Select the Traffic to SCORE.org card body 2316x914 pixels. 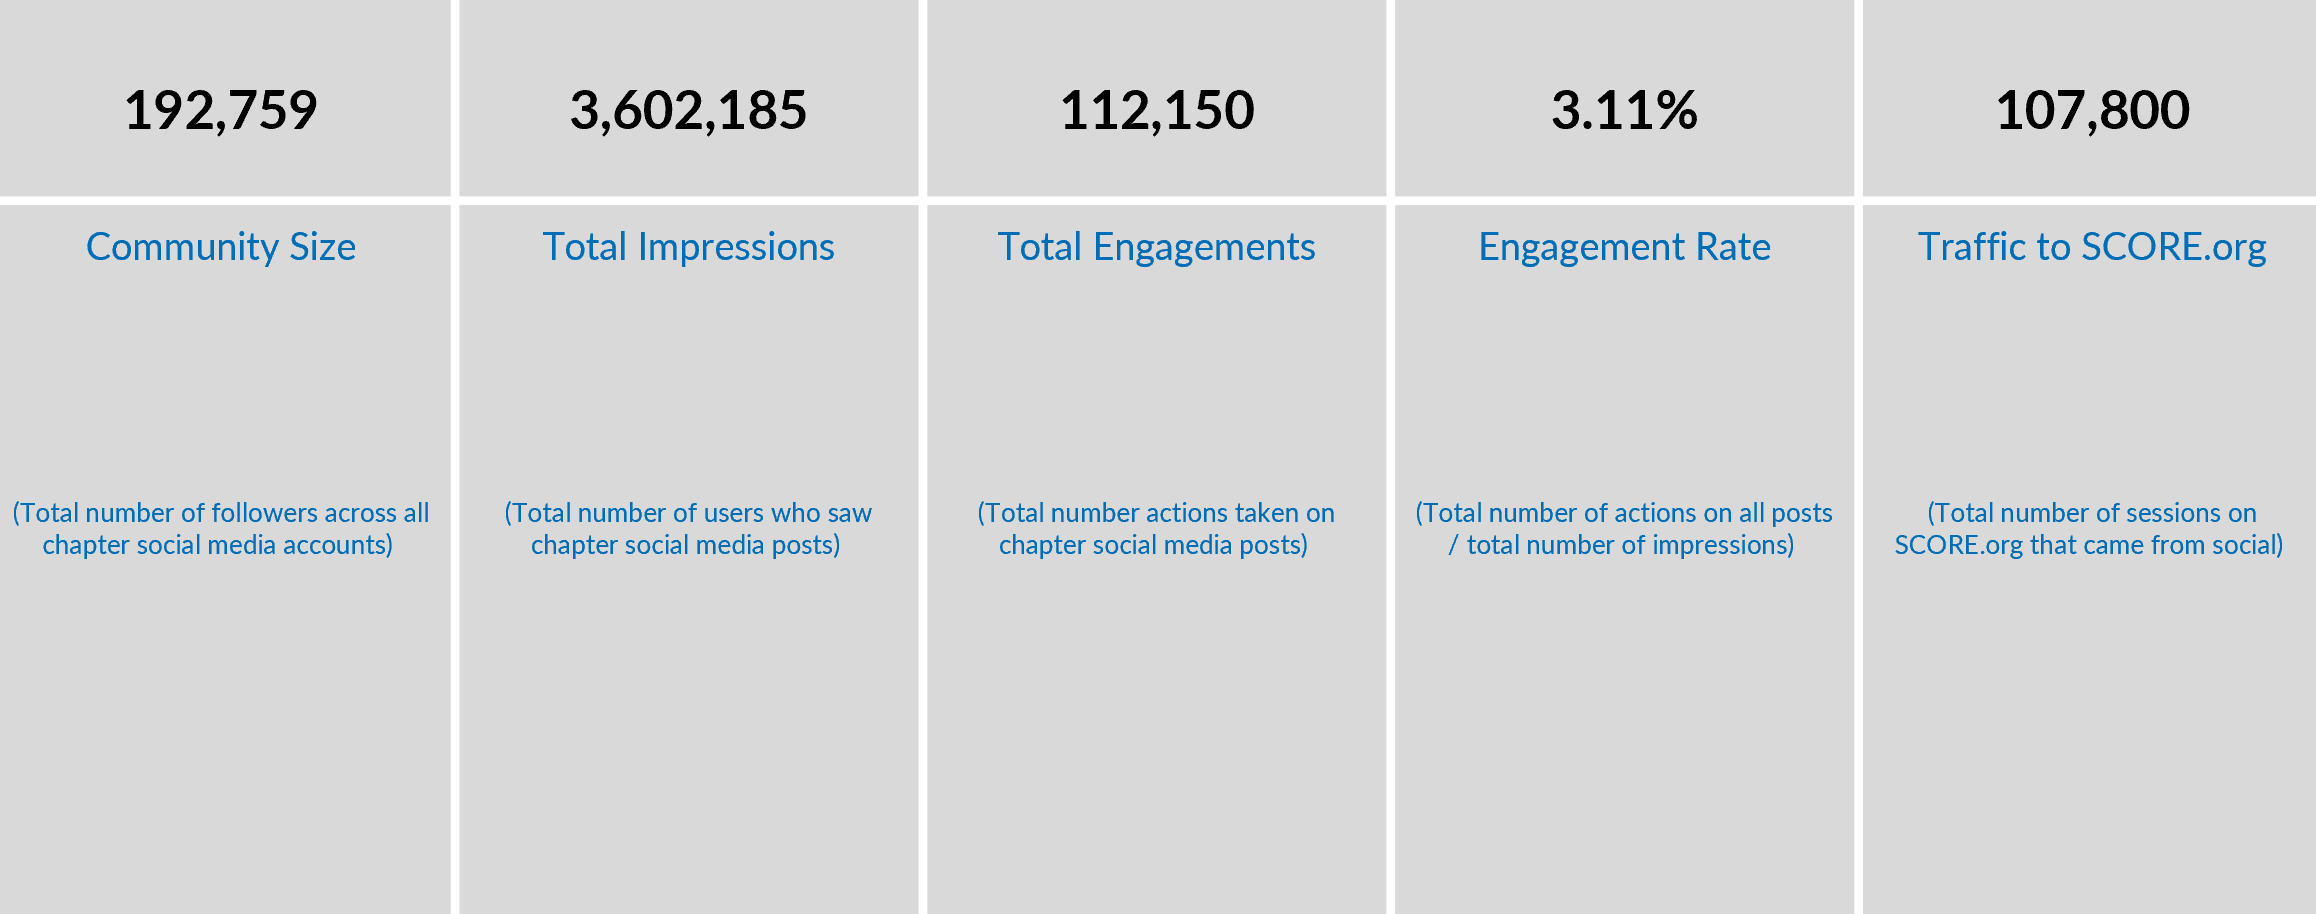pos(2089,560)
